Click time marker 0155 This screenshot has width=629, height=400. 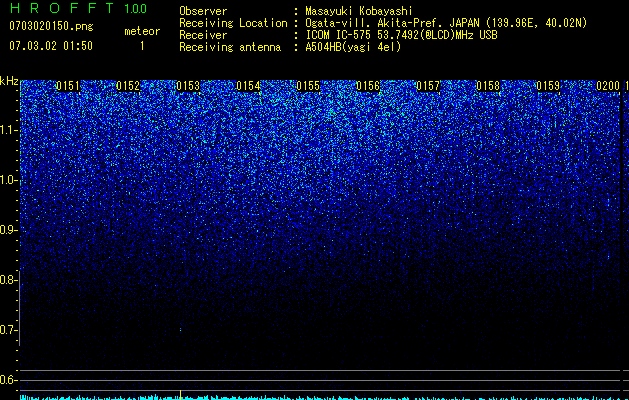(x=308, y=86)
